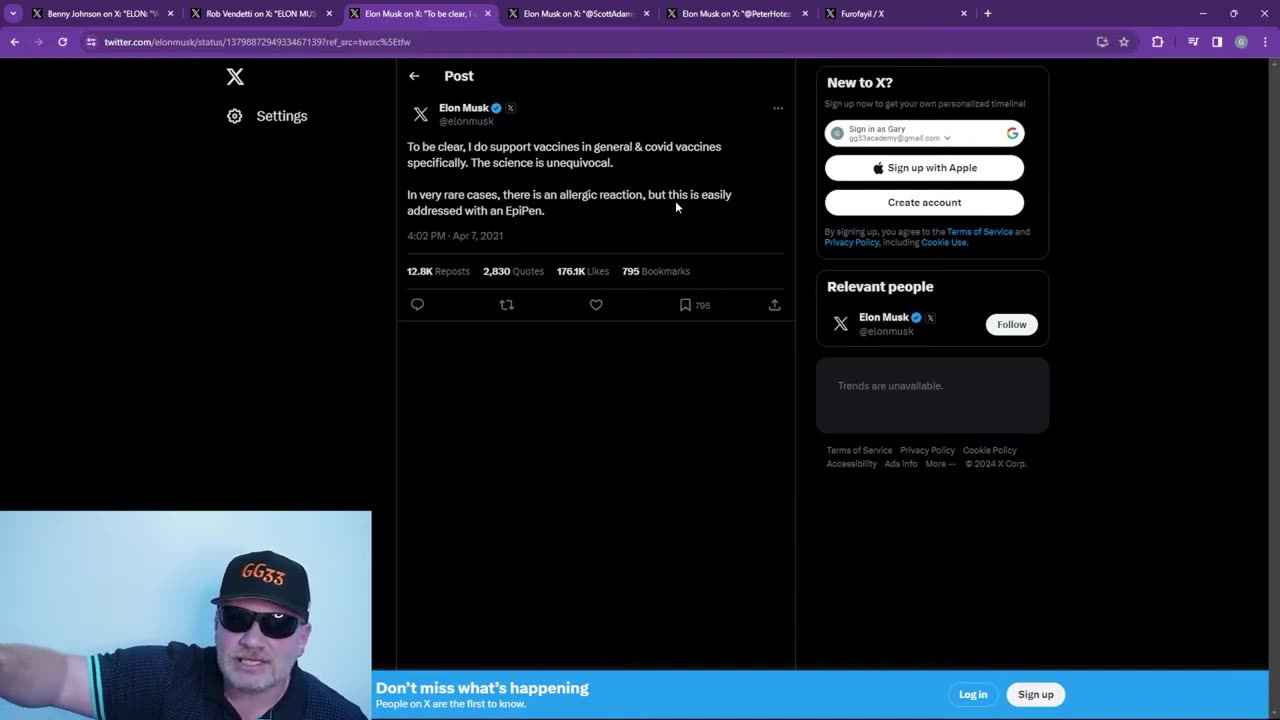Click Elon Musk avatar in Relevant people

pos(841,324)
